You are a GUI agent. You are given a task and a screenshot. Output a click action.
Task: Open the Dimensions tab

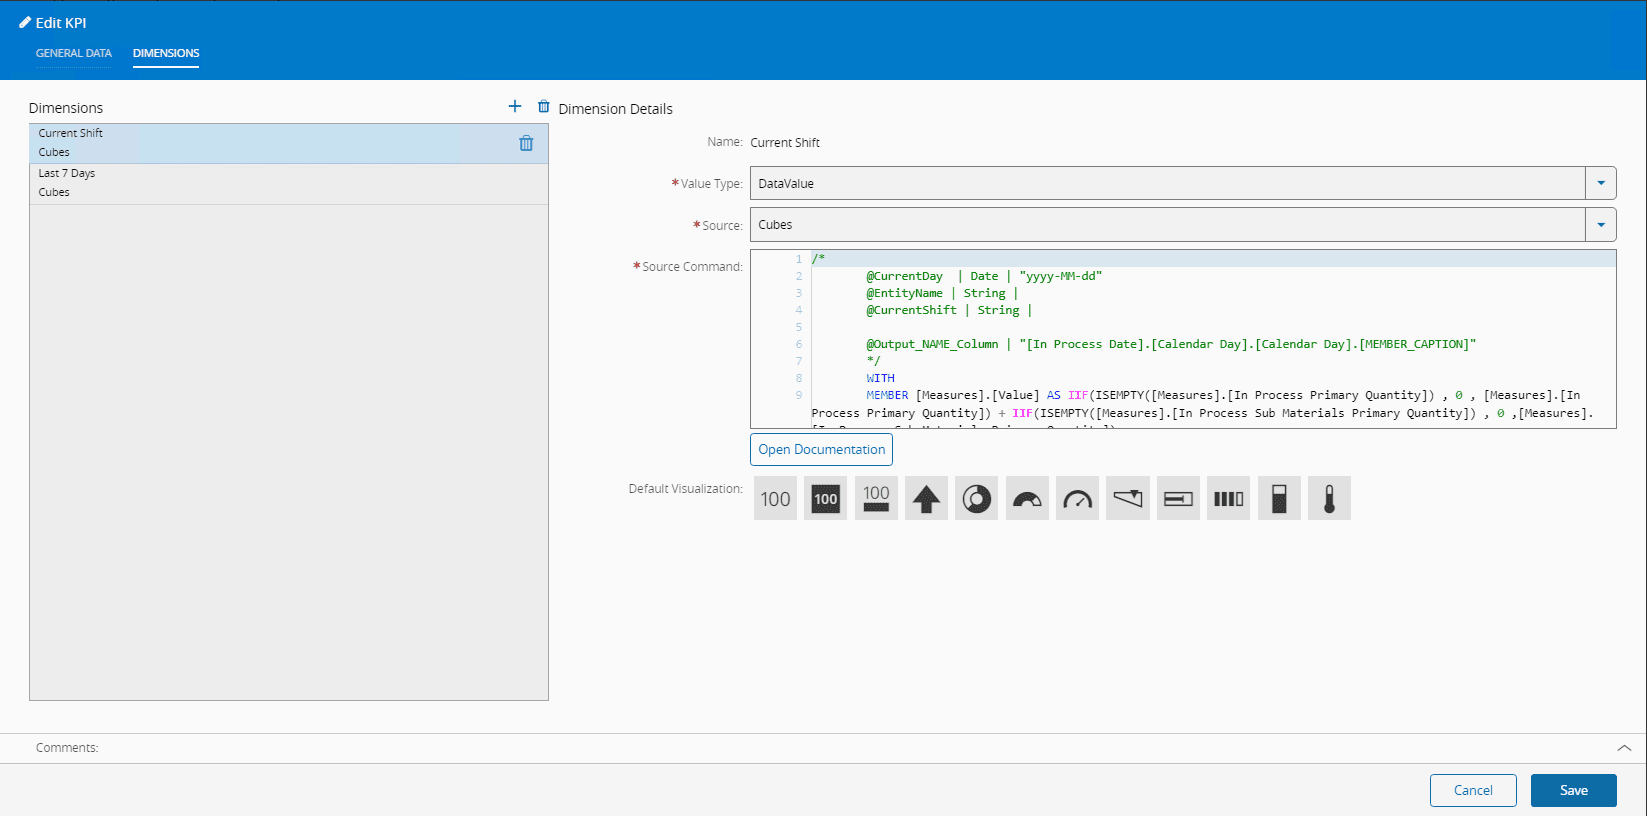166,53
